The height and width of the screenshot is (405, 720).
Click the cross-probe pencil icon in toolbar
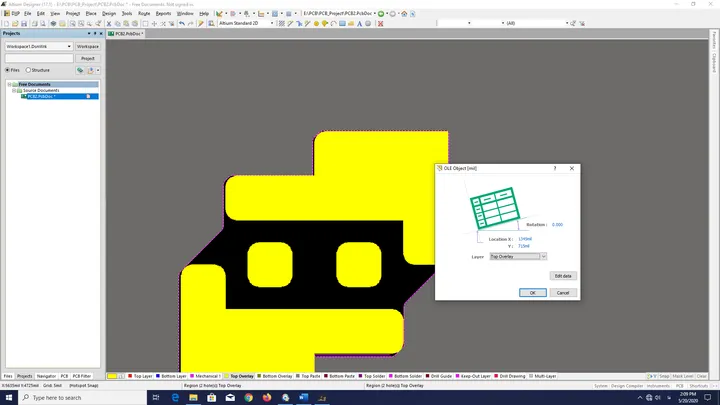[x=201, y=23]
